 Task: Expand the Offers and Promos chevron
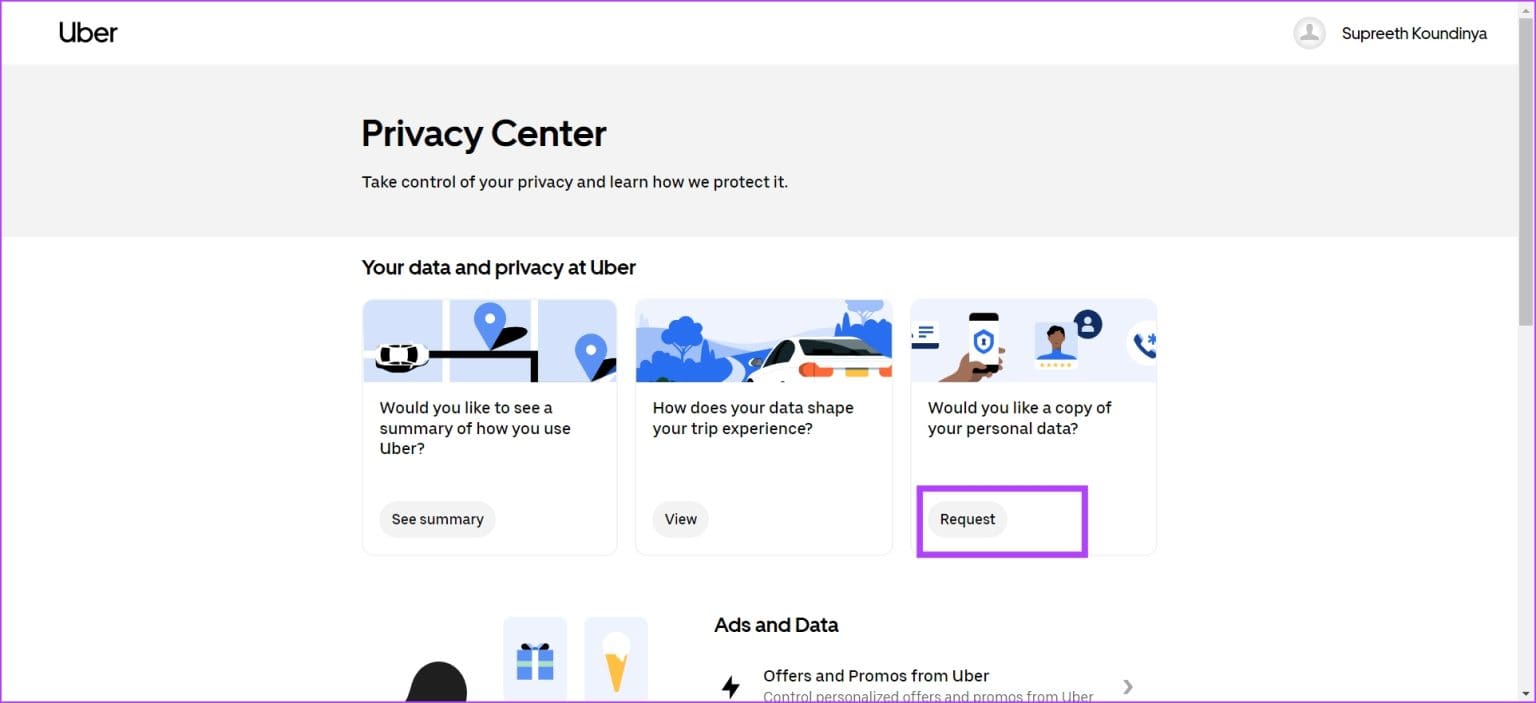[x=1128, y=686]
